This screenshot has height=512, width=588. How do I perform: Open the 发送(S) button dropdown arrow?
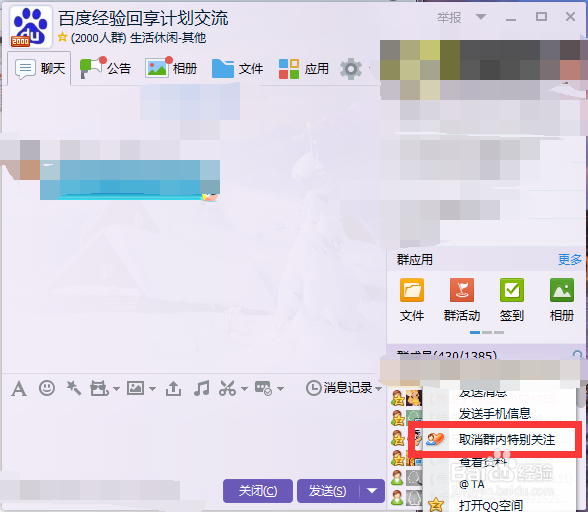point(372,491)
